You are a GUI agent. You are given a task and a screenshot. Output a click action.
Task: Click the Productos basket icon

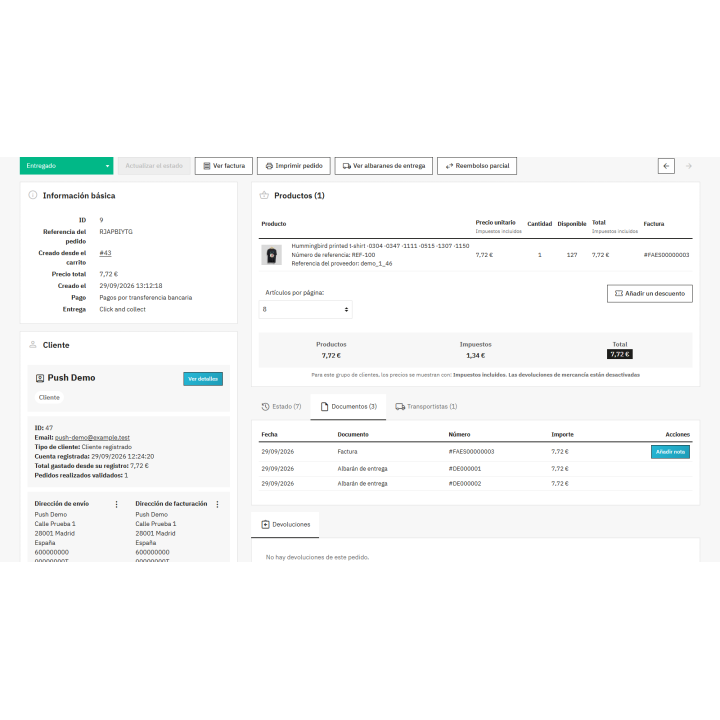264,195
